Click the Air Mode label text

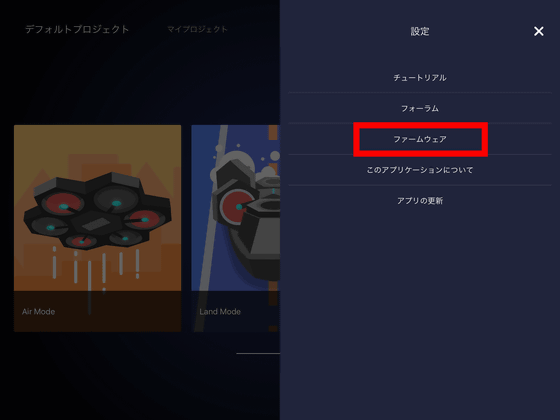pos(39,311)
